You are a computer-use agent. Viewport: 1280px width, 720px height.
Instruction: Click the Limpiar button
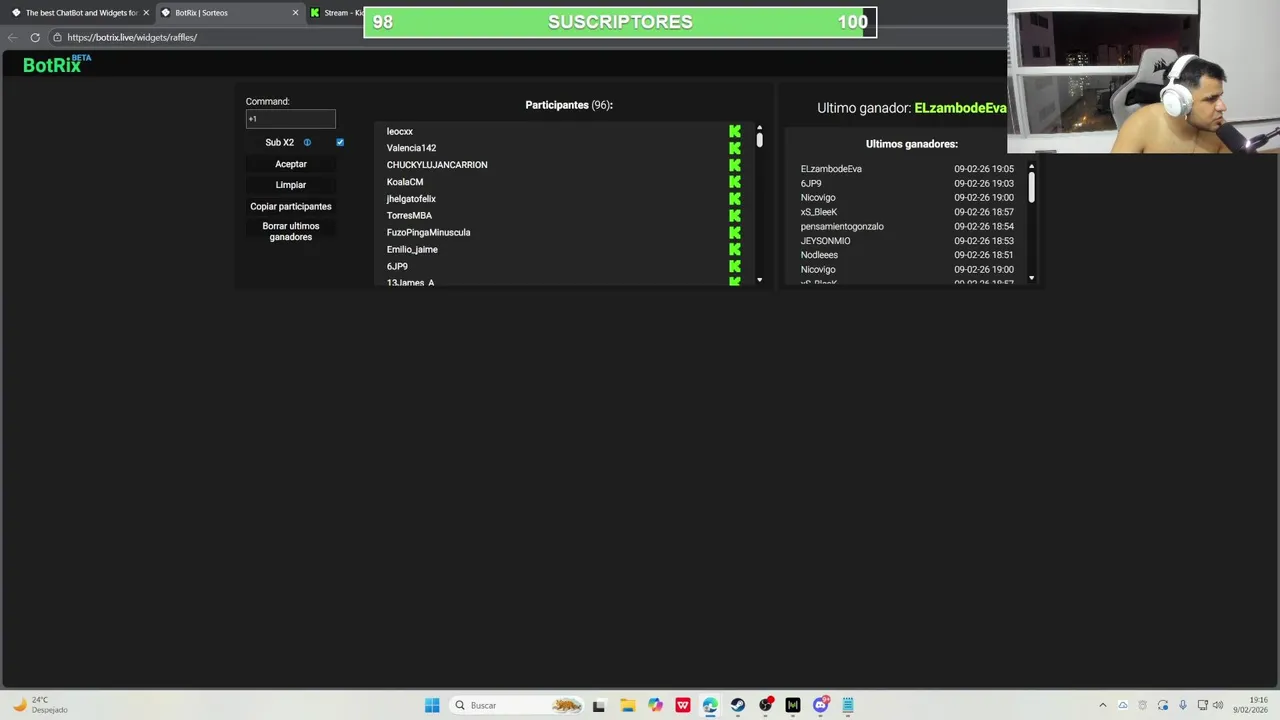(x=291, y=185)
